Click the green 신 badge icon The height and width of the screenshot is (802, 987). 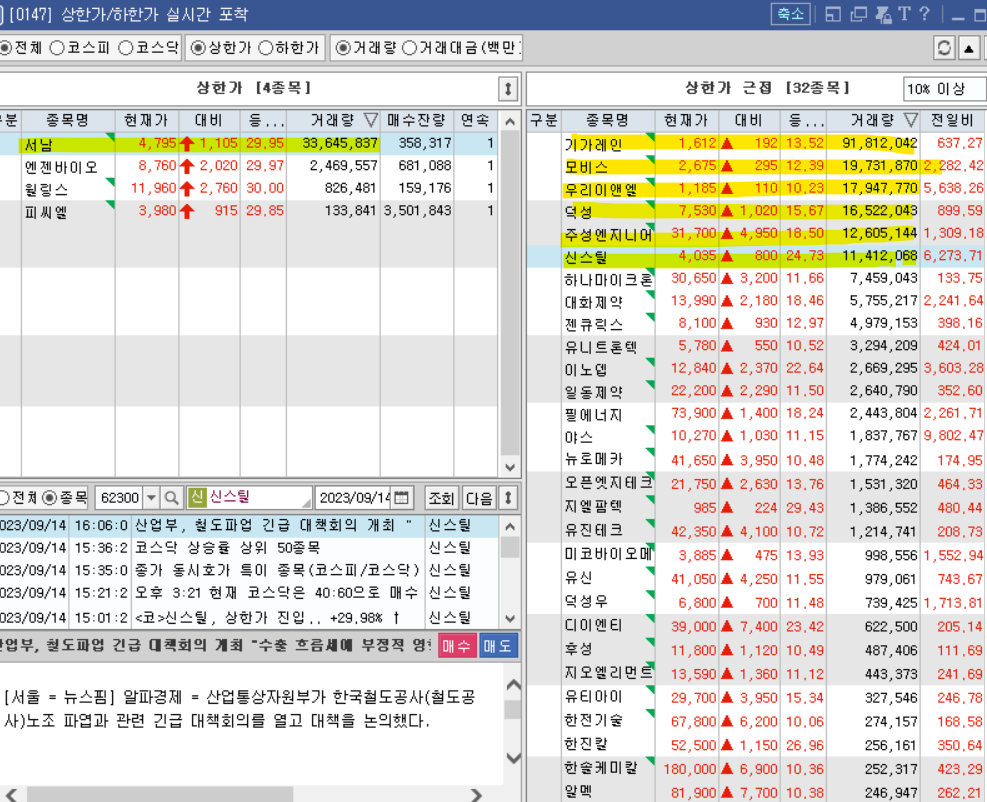point(197,497)
